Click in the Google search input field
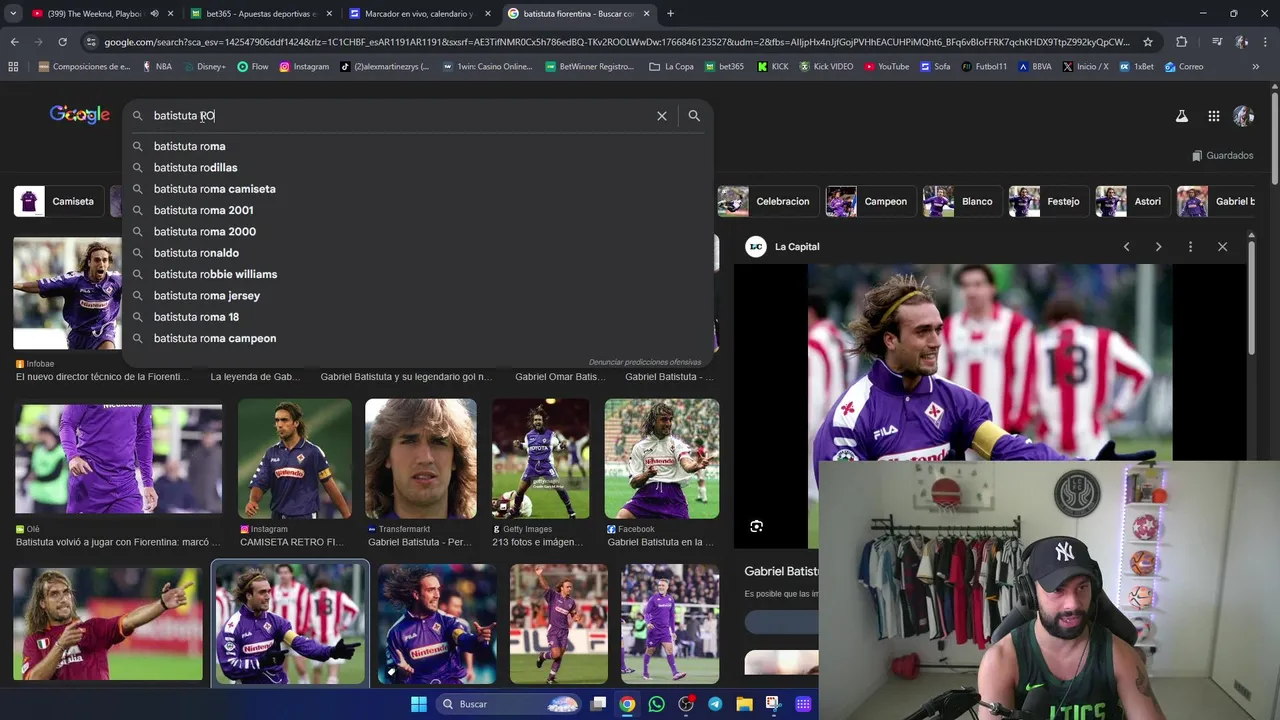1280x720 pixels. coord(400,116)
